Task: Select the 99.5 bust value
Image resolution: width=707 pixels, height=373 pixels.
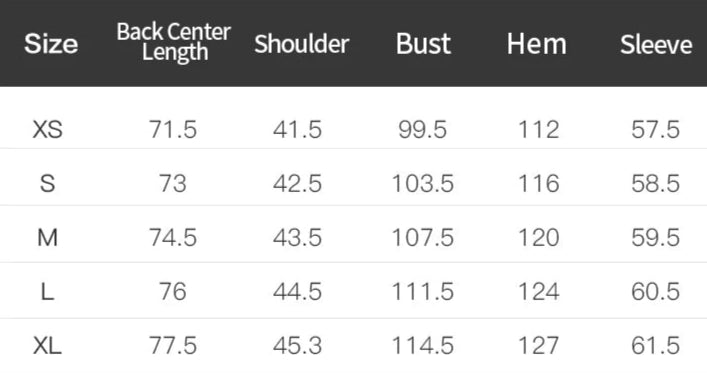Action: [x=422, y=129]
